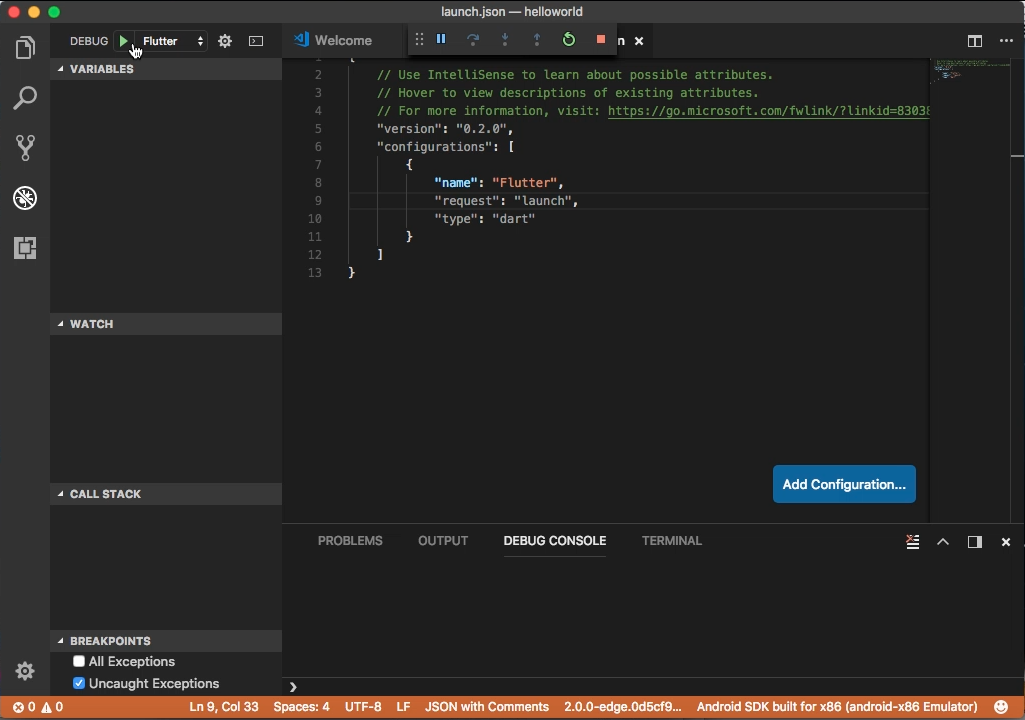Split the editor to the side
1025x720 pixels.
coord(975,41)
